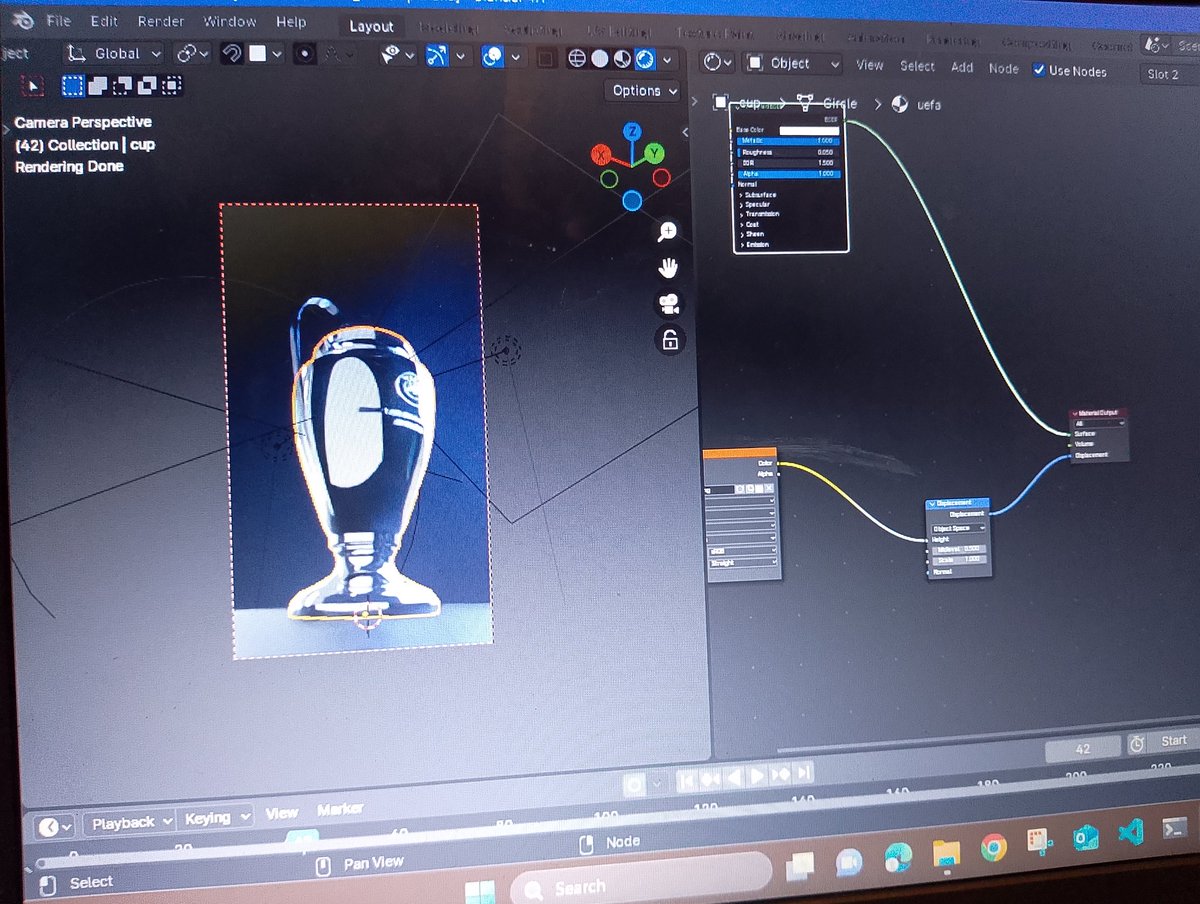
Task: Toggle snapping magnet icon
Action: pos(231,53)
